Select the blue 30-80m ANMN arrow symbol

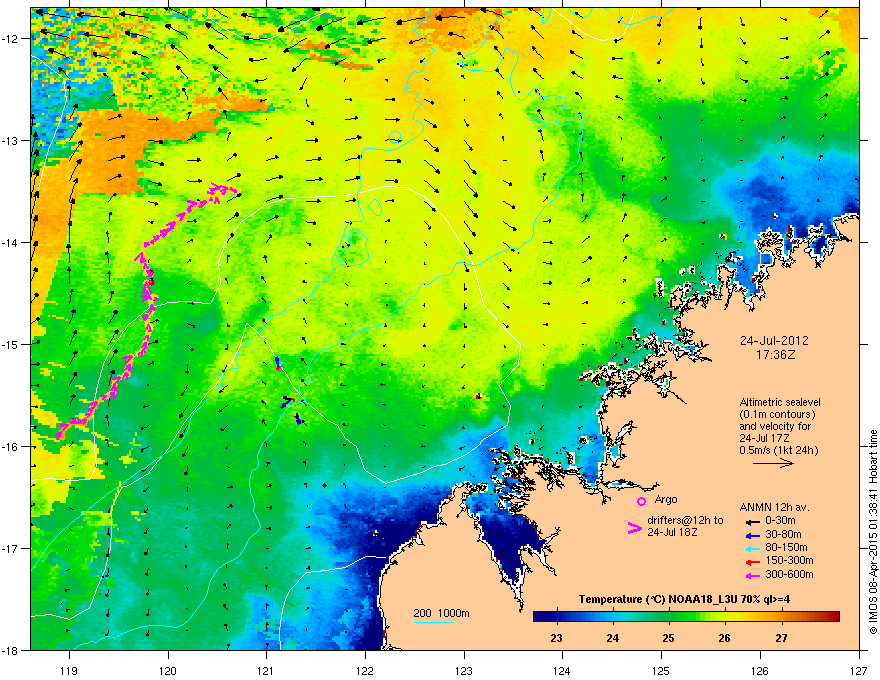(x=751, y=535)
